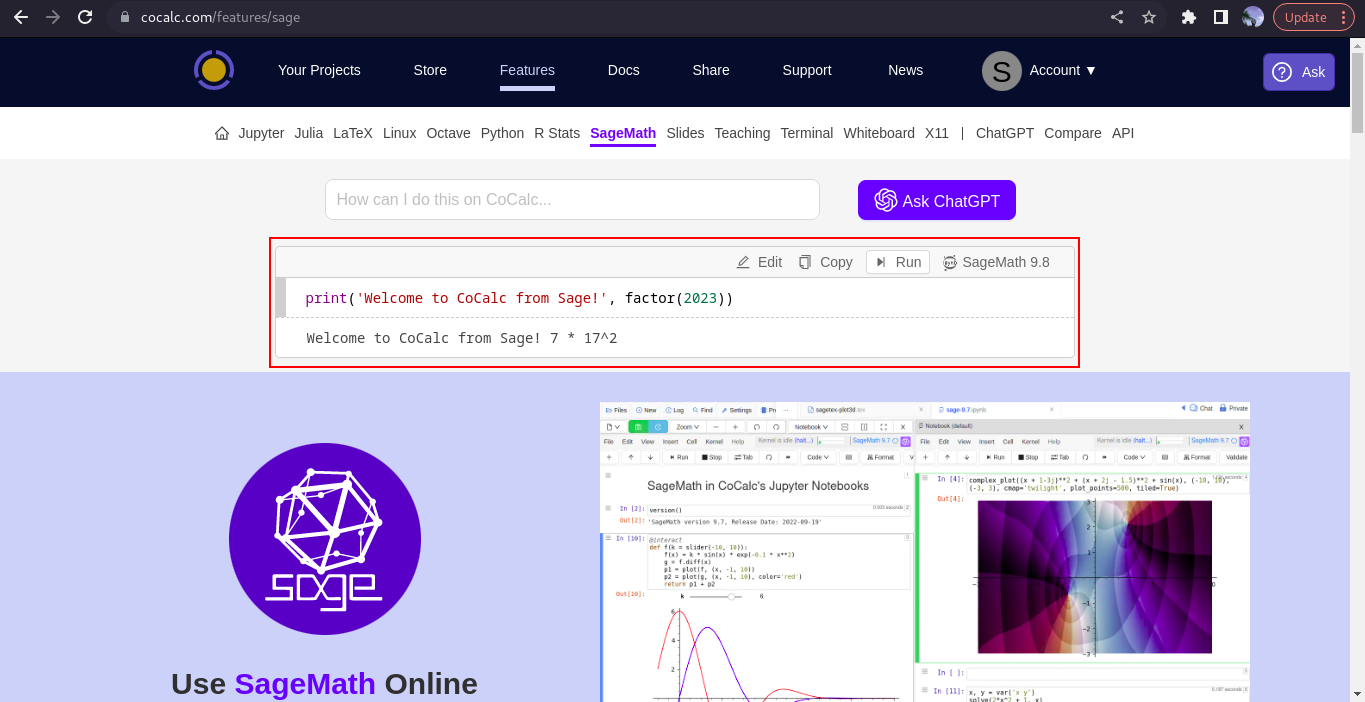
Task: Open the X11 features page
Action: 937,133
